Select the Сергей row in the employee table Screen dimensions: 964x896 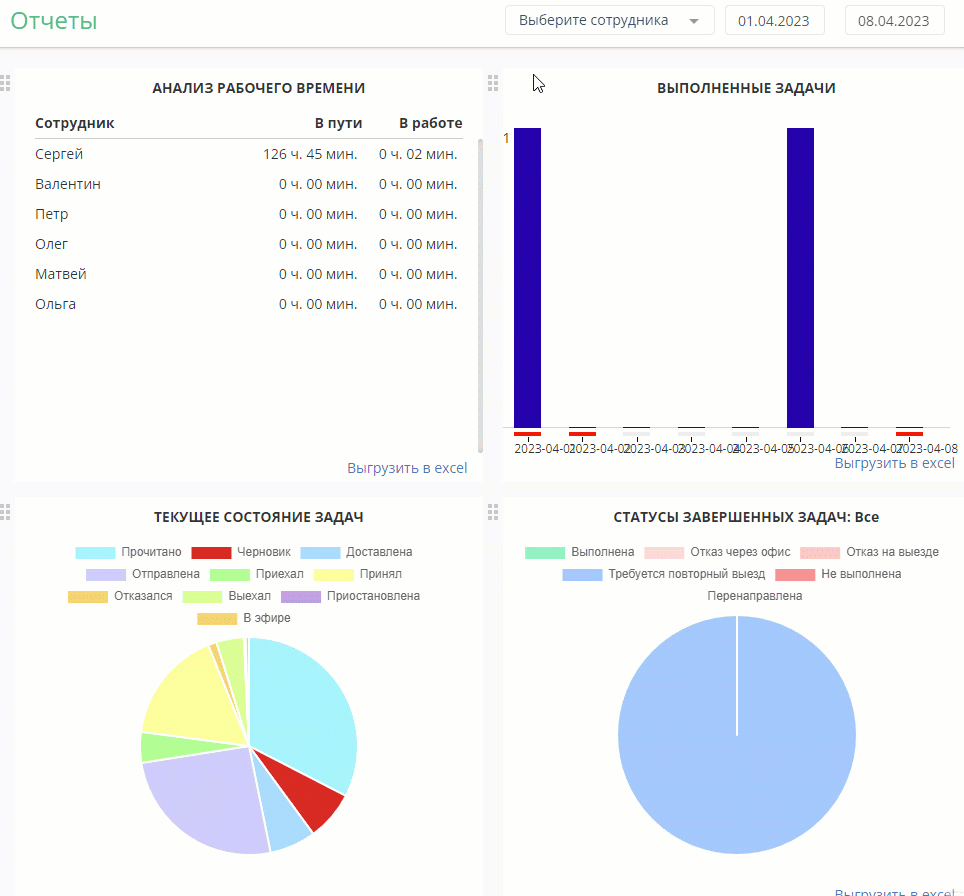pyautogui.click(x=248, y=154)
